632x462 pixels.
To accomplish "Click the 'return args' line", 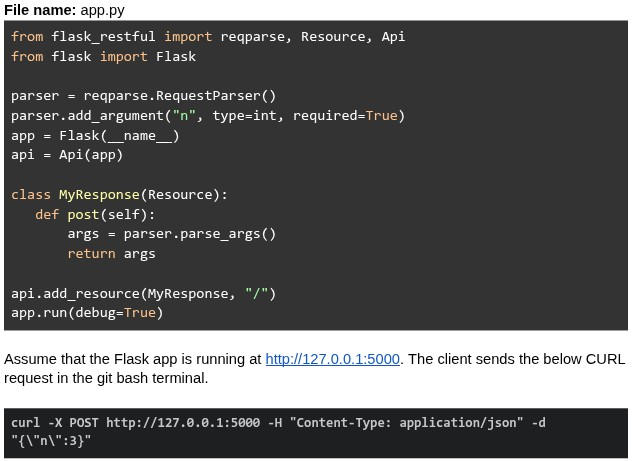I will pyautogui.click(x=112, y=254).
